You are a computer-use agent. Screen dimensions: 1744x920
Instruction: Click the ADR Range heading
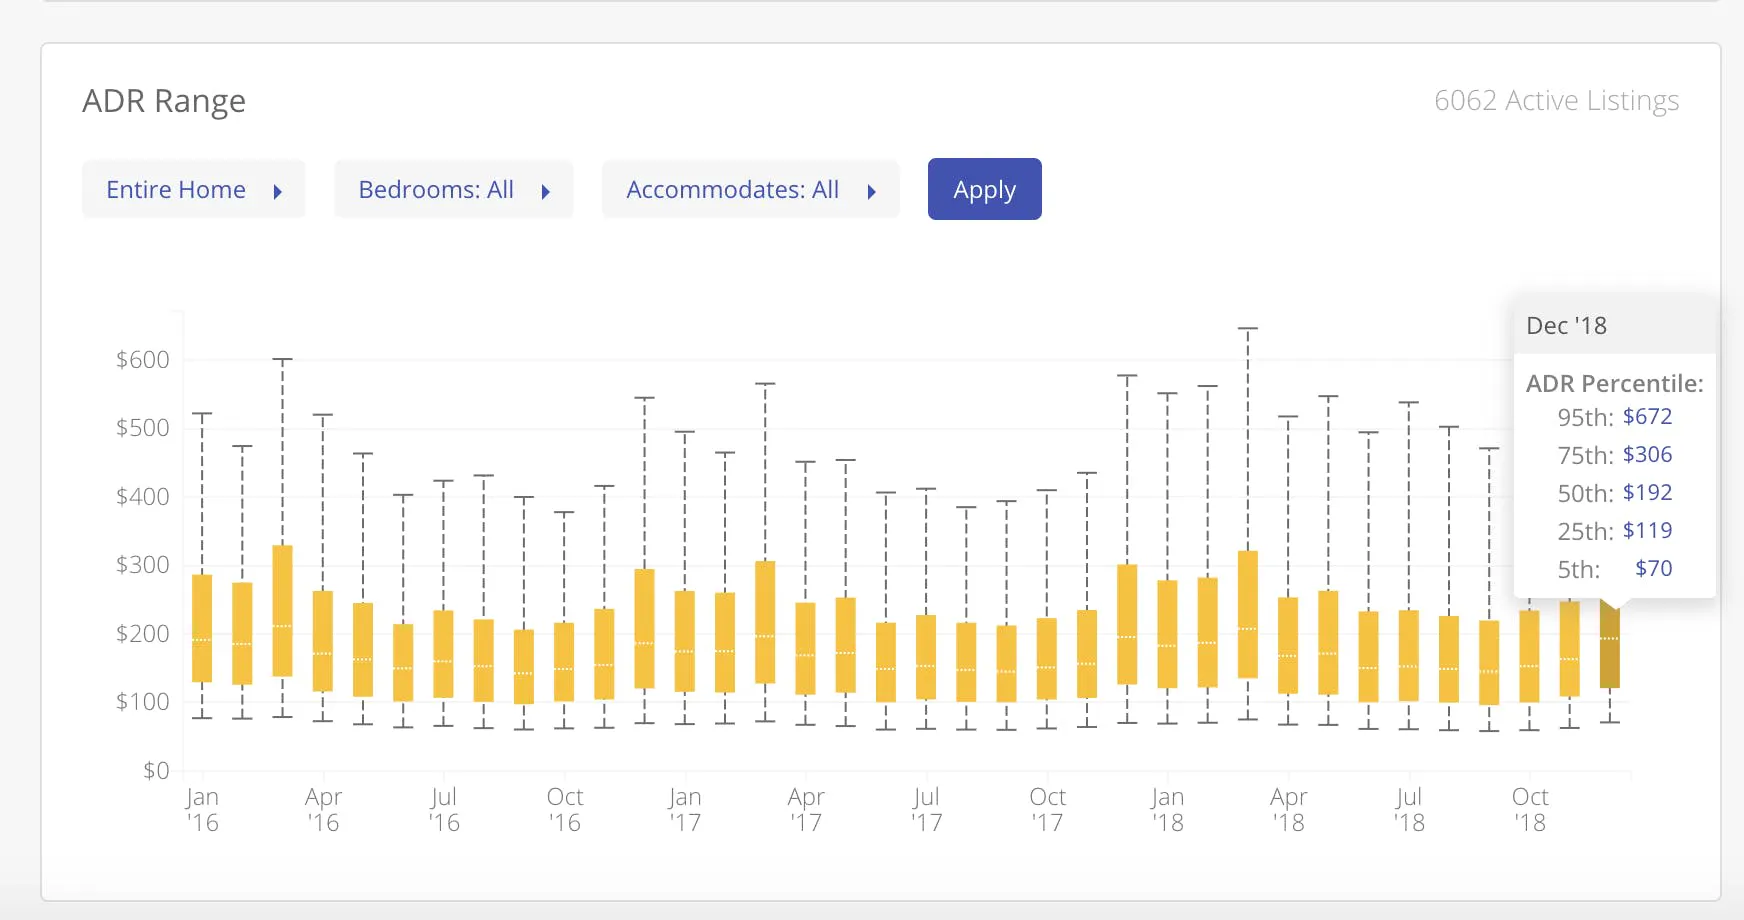pyautogui.click(x=164, y=101)
